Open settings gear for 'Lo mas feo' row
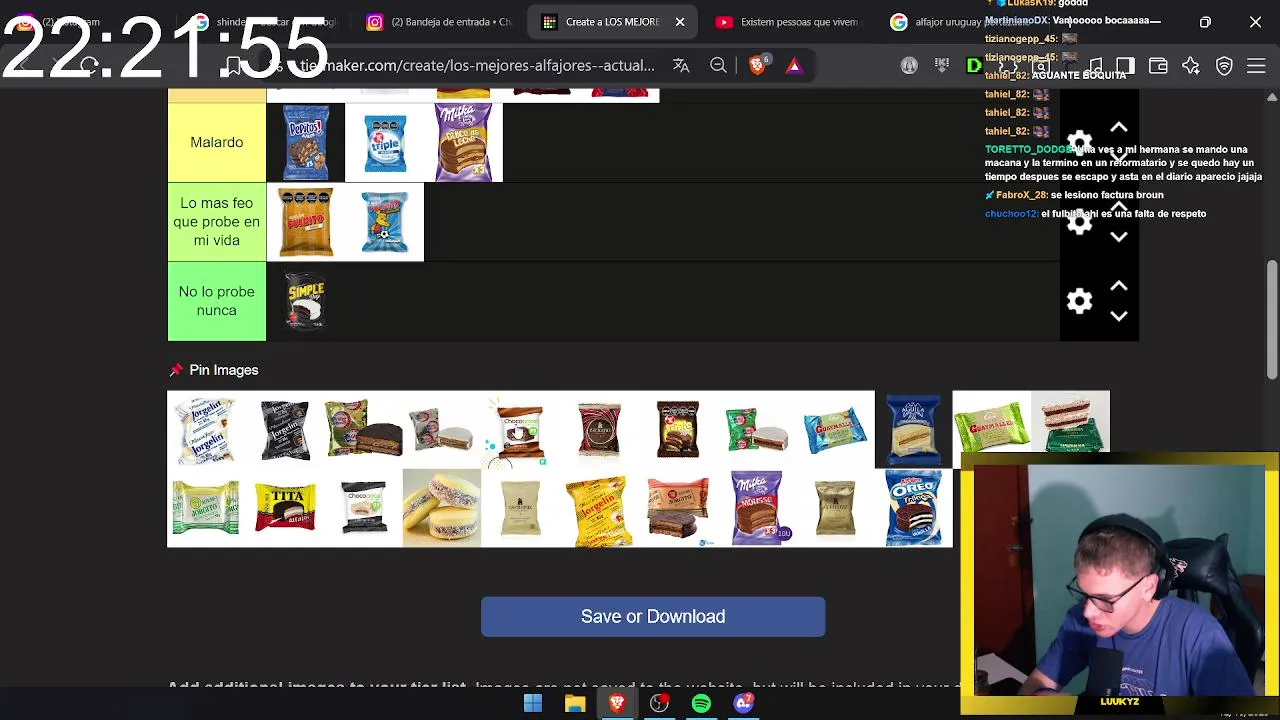Viewport: 1280px width, 720px height. click(x=1079, y=222)
